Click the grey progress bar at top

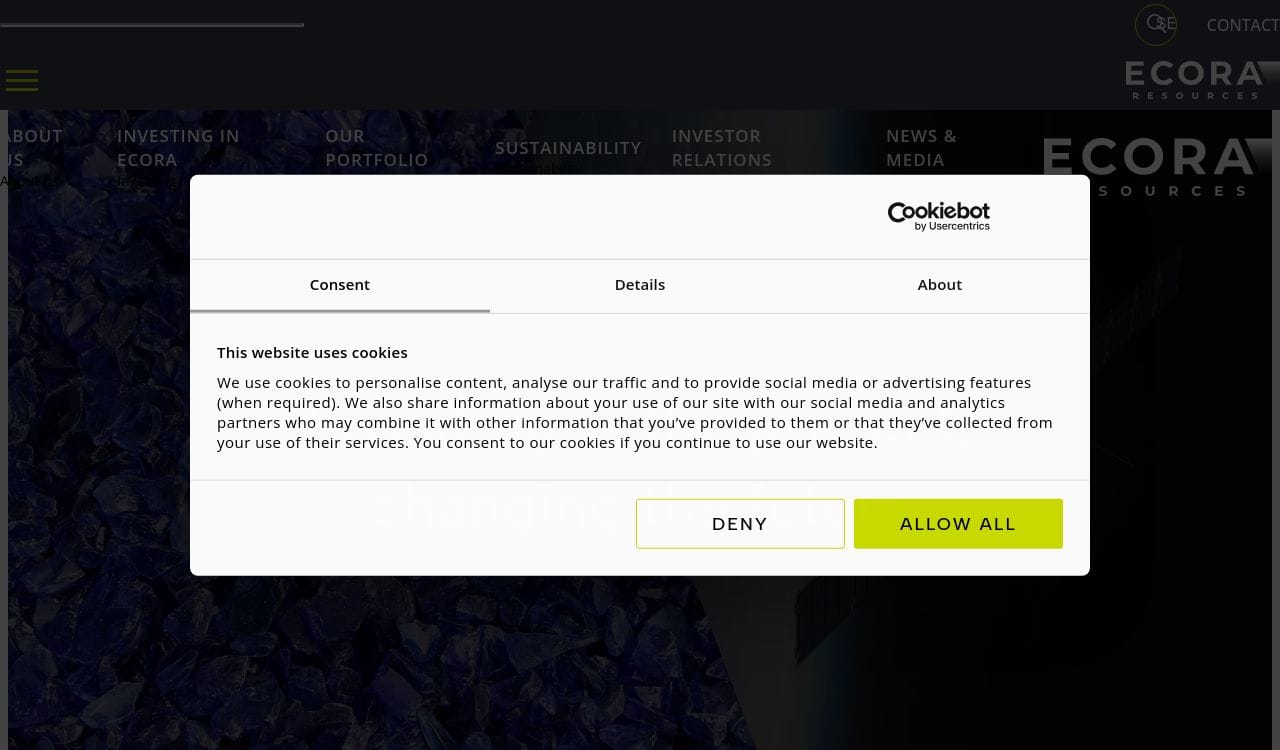coord(152,24)
